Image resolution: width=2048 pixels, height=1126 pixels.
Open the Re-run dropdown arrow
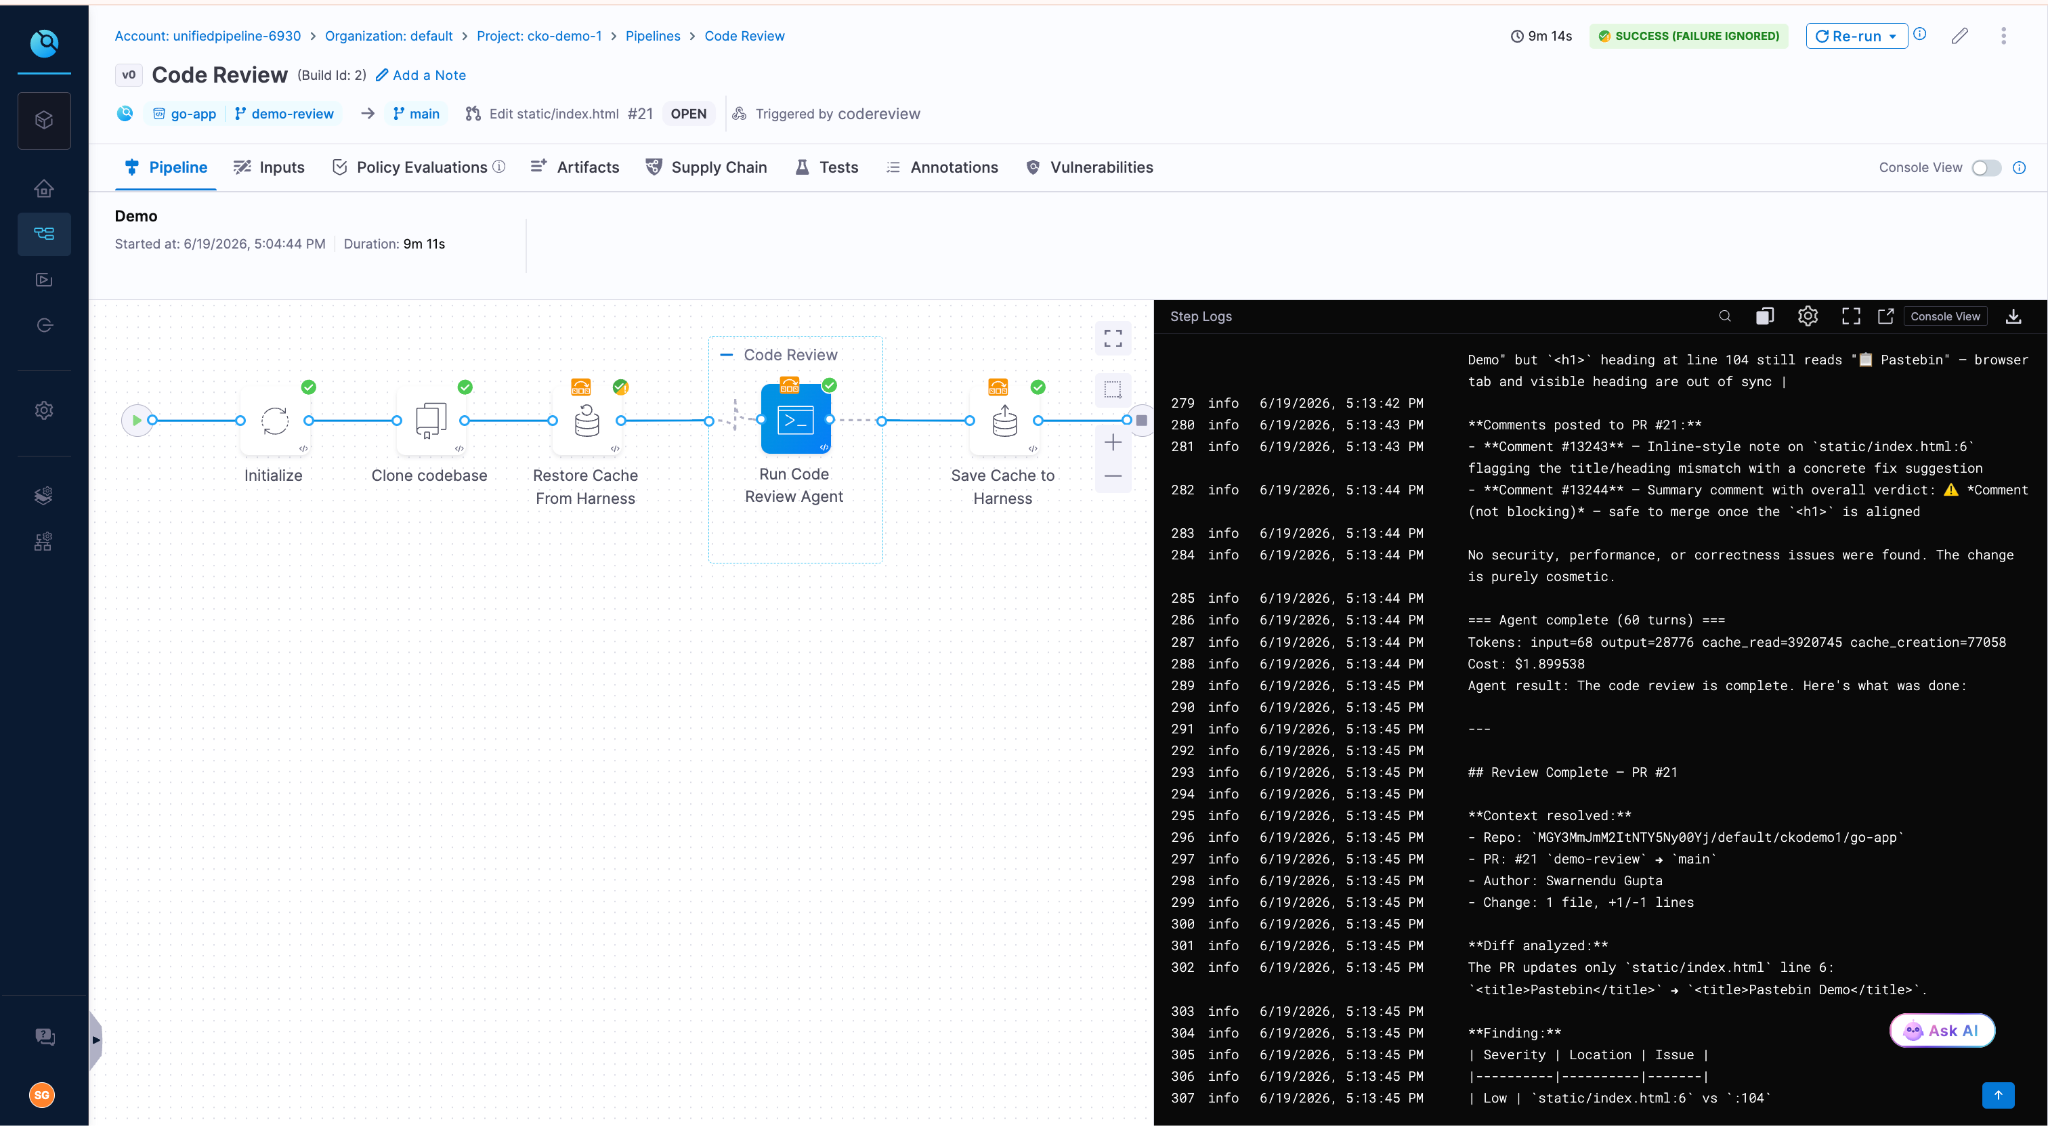click(x=1893, y=36)
